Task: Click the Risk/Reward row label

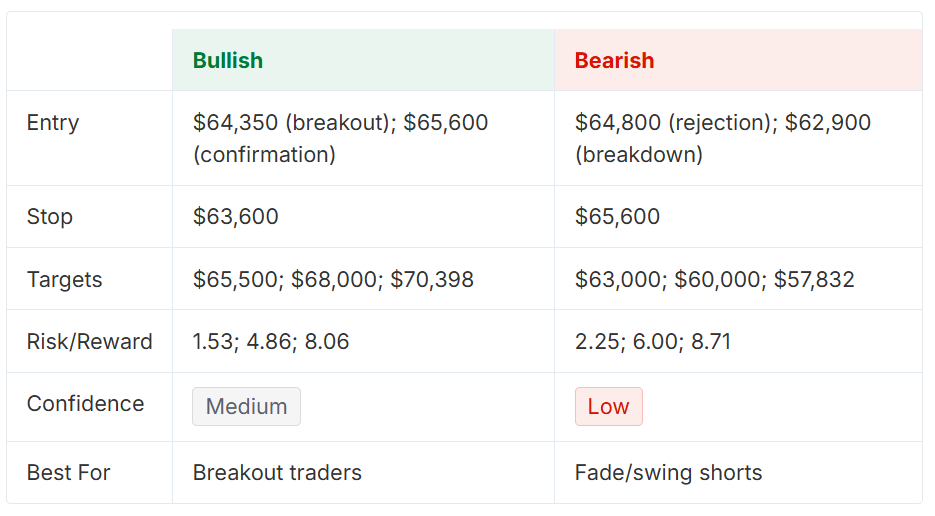Action: pos(89,341)
